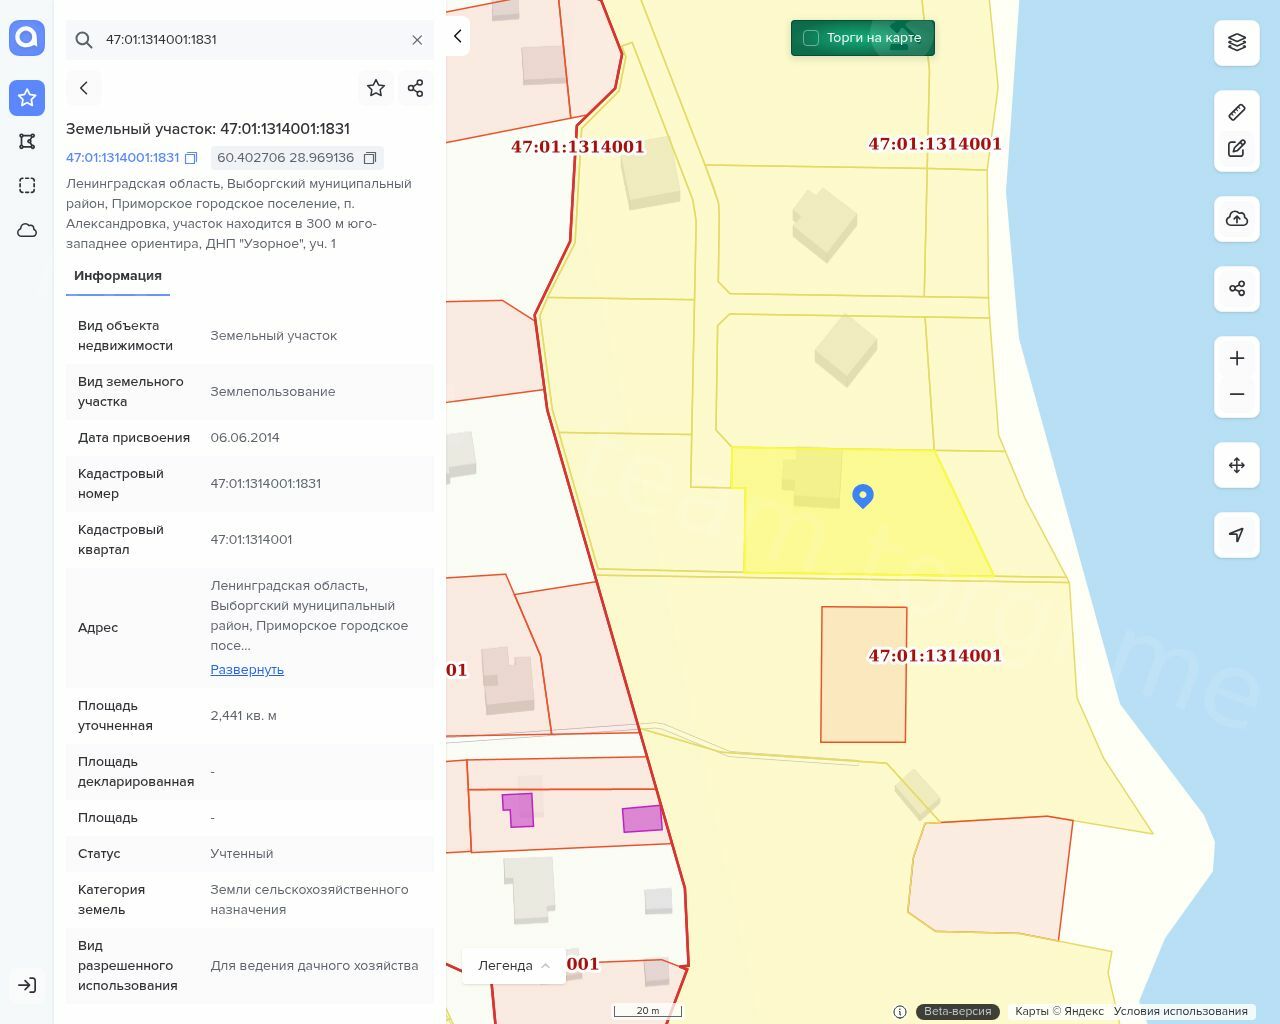1280x1024 pixels.
Task: Copy the cadastral number 47:01:1314001:1831
Action: coord(191,158)
